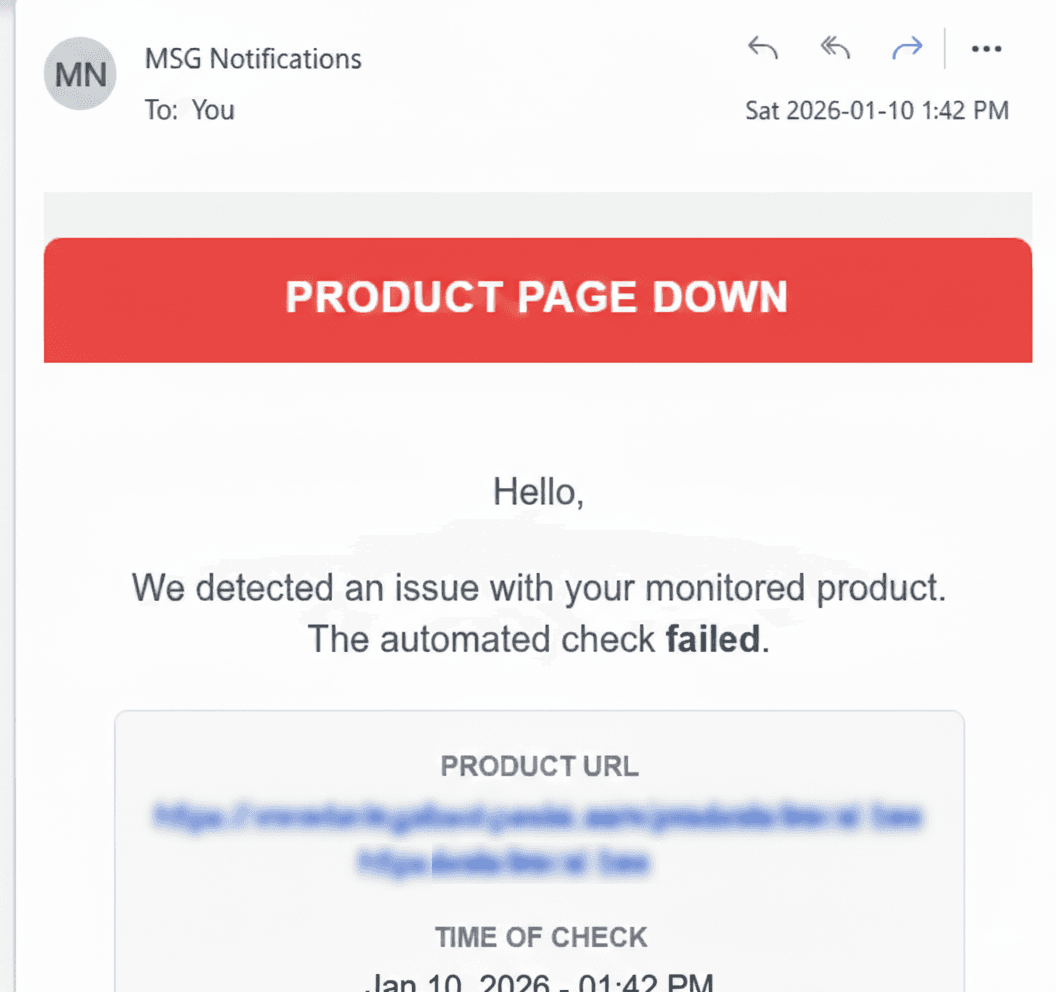
Task: Select the bold word failed in message body
Action: coord(710,639)
